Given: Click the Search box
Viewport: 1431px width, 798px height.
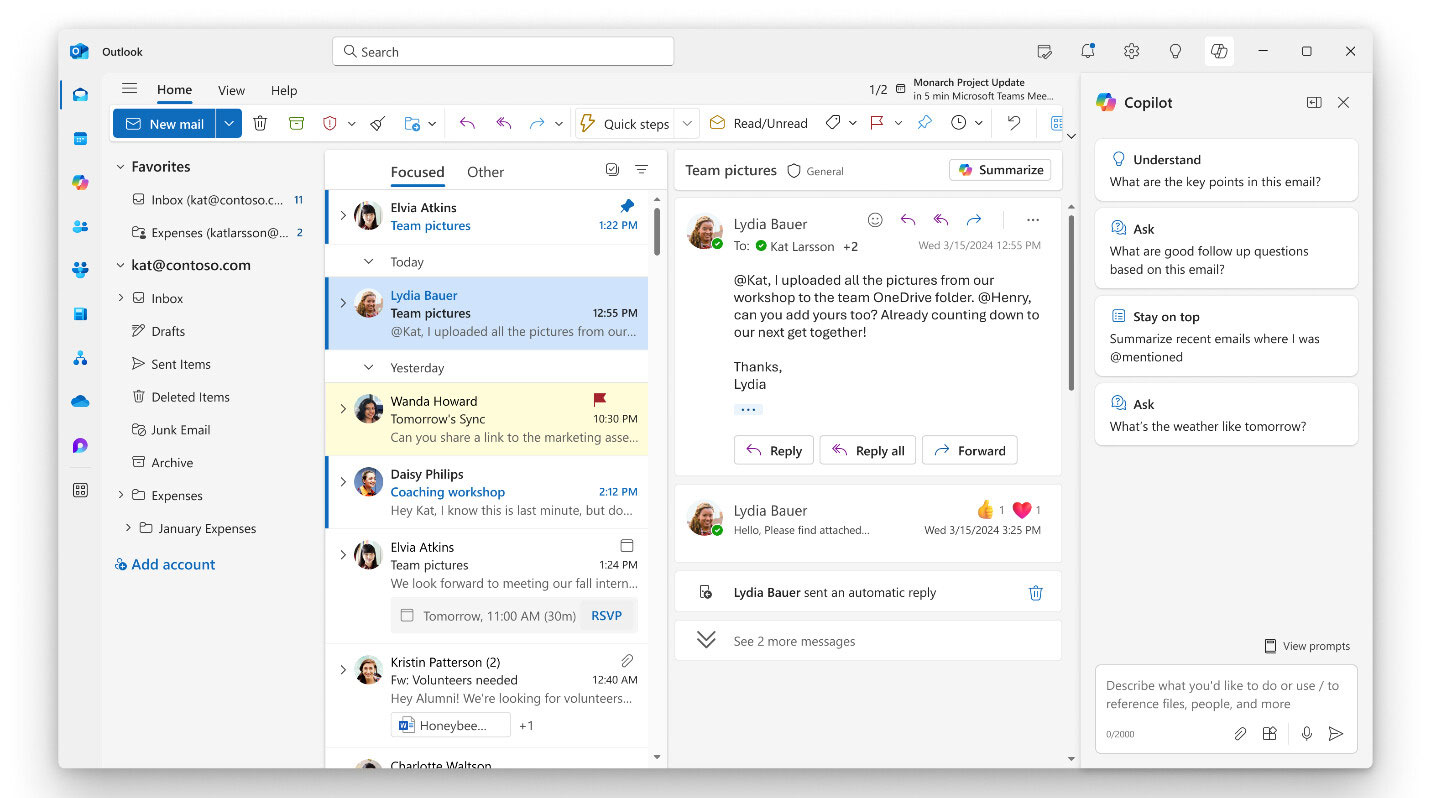Looking at the screenshot, I should 503,51.
